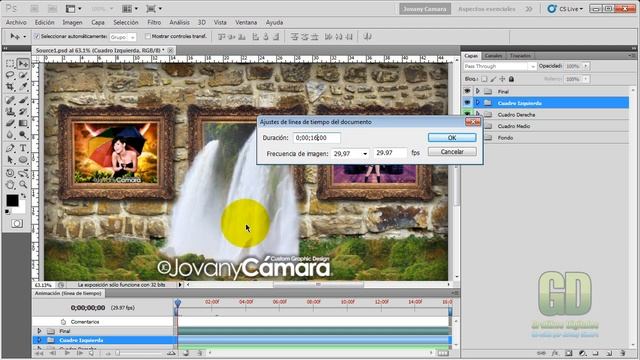Select the 3D Camera Orbit tool
Viewport: 640px width, 360px height.
[x=23, y=173]
